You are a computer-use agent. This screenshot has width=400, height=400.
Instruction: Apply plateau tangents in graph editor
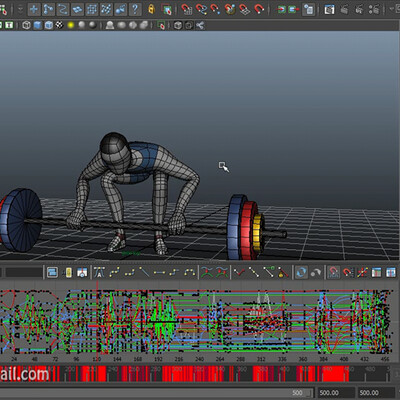190,272
